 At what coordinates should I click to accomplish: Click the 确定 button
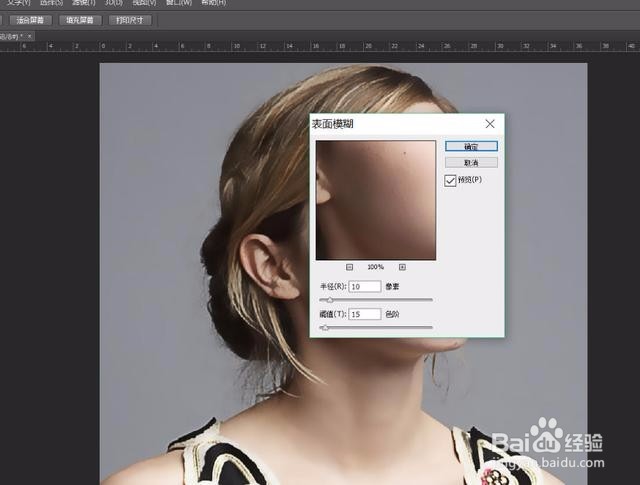[471, 146]
